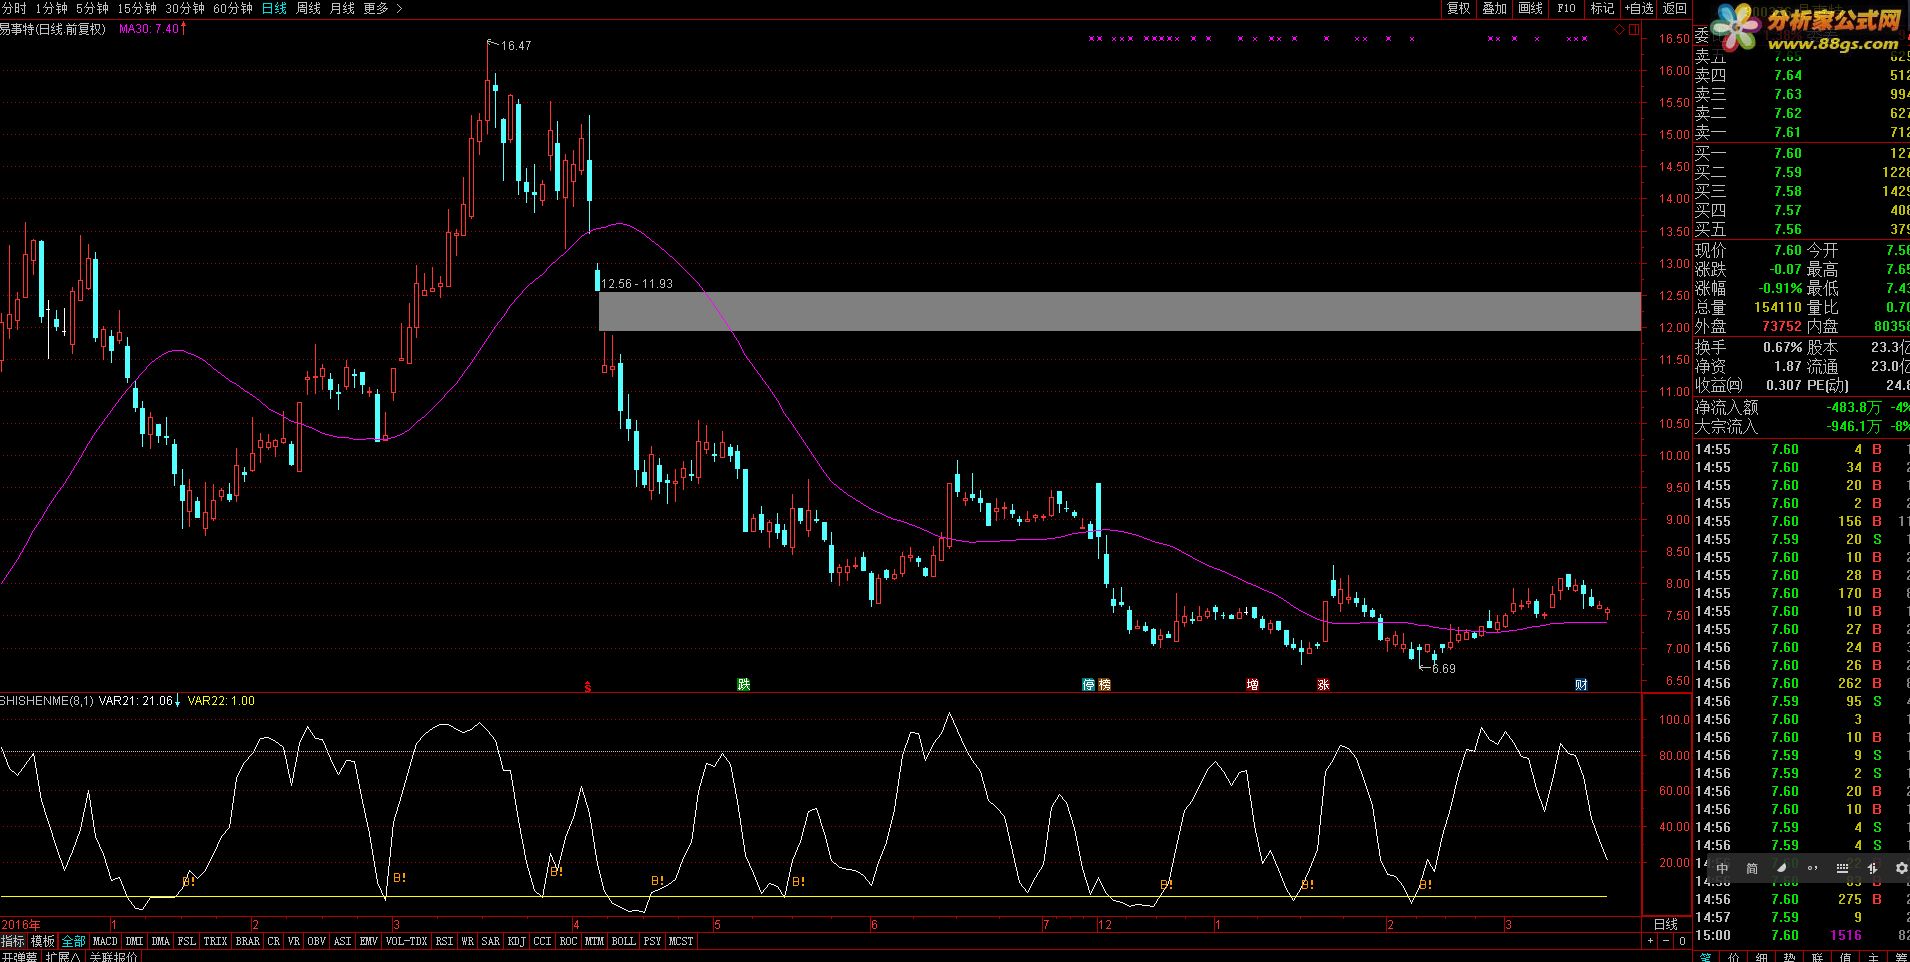Click the '财' event marker under chart
This screenshot has width=1910, height=962.
[x=1581, y=684]
